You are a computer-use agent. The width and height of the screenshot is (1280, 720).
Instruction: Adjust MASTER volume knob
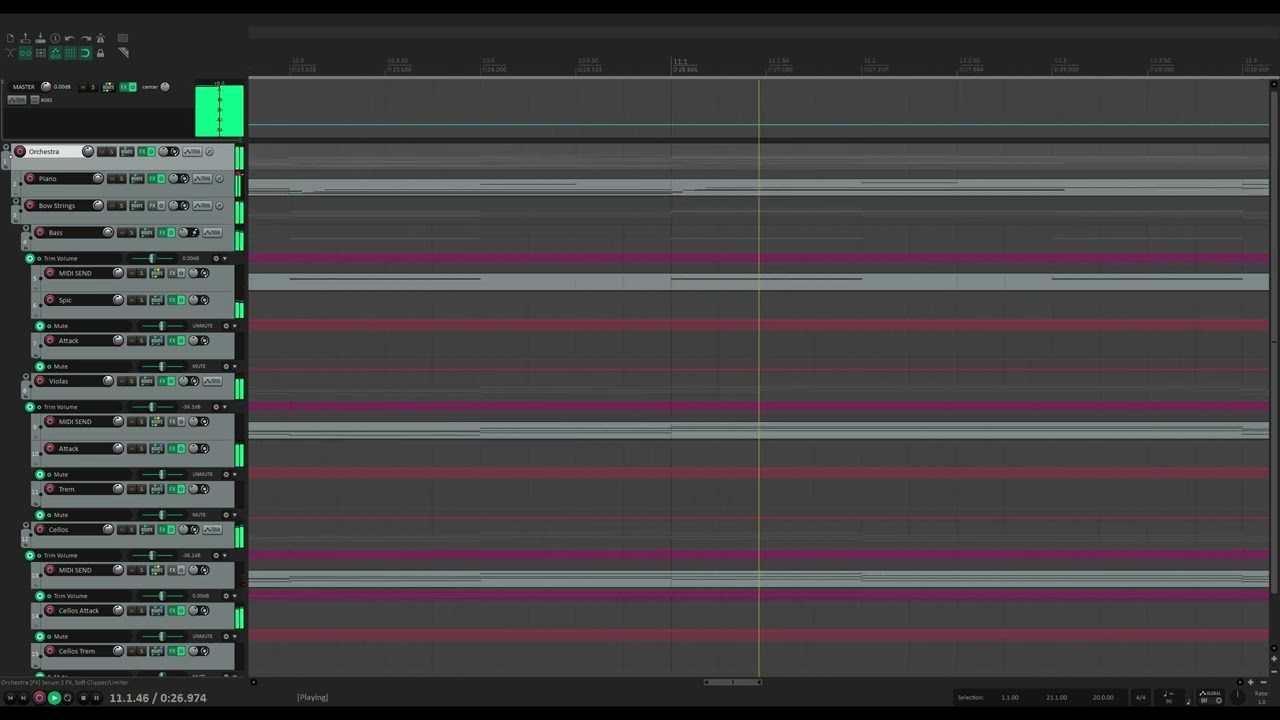(x=46, y=87)
